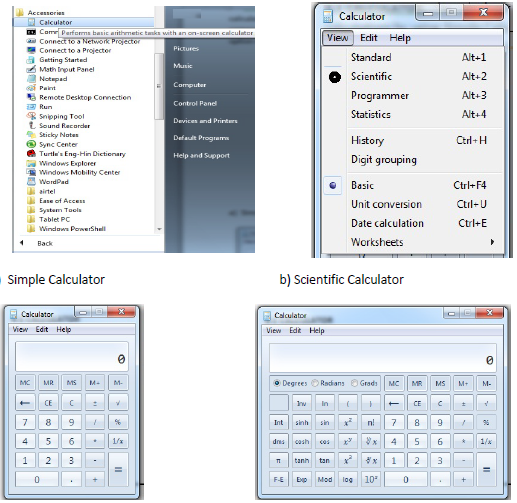This screenshot has height=503, width=517.
Task: Open Help and Support
Action: 201,155
